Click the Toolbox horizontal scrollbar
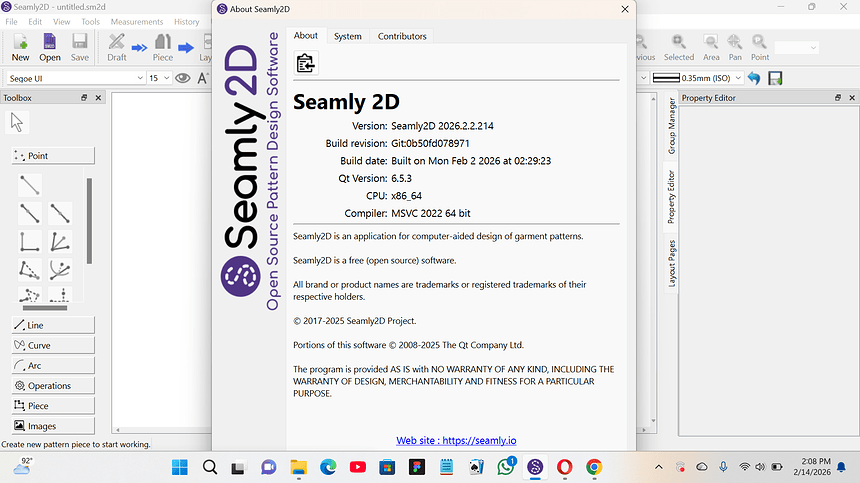This screenshot has width=860, height=483. 44,308
